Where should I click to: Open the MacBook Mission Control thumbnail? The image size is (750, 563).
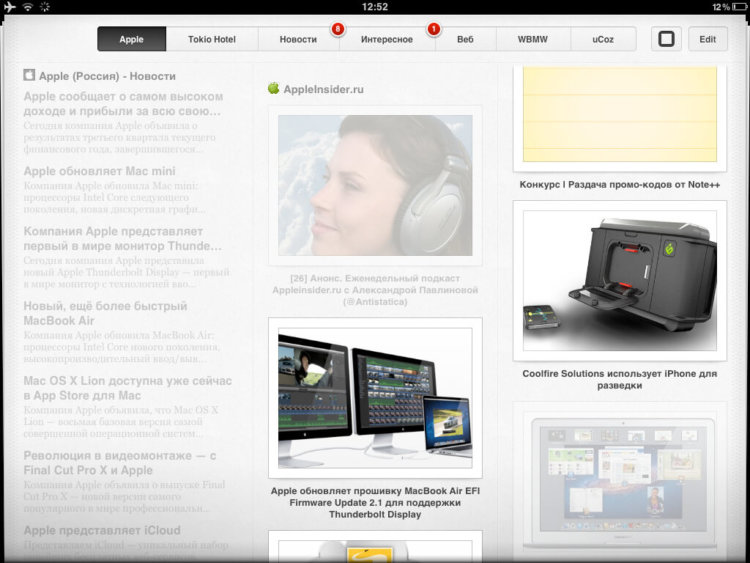[620, 481]
